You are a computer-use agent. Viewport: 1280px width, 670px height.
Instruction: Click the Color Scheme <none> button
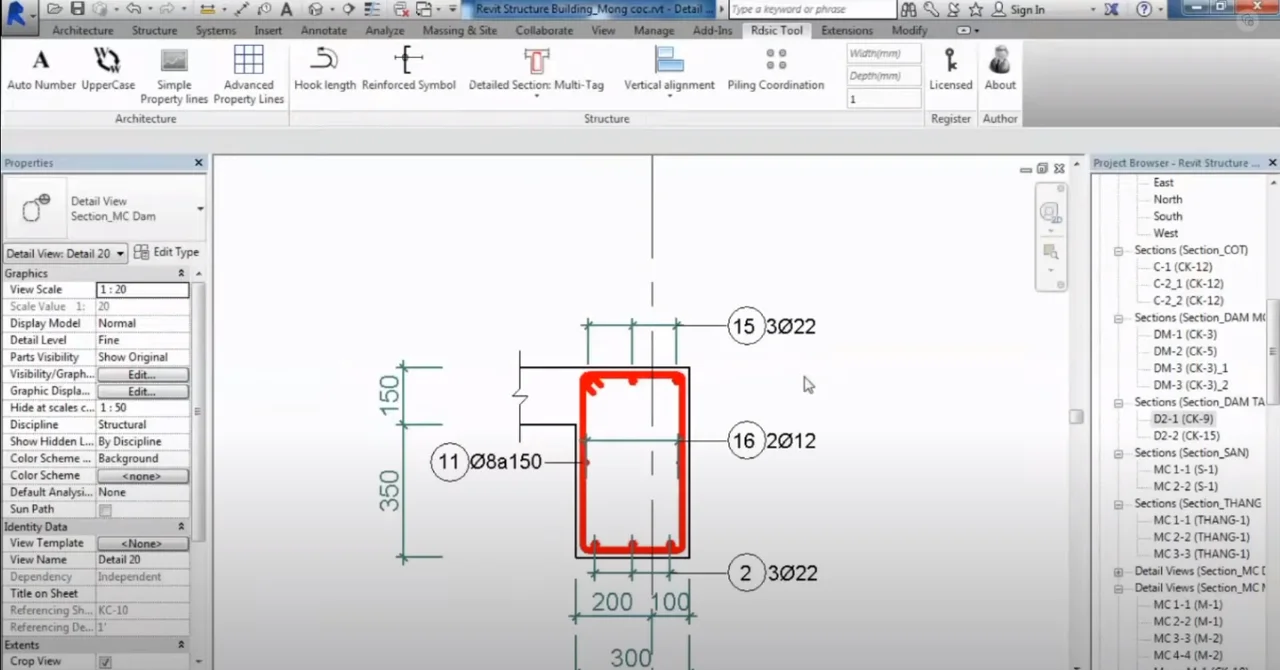[142, 476]
